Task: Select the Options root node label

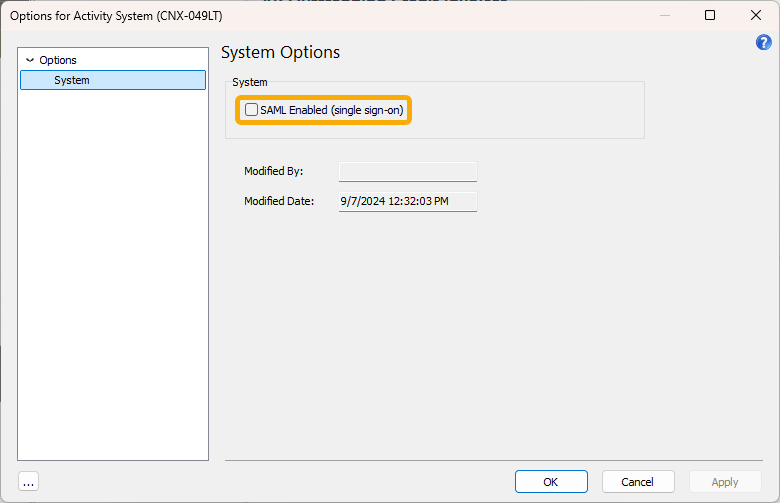Action: (58, 60)
